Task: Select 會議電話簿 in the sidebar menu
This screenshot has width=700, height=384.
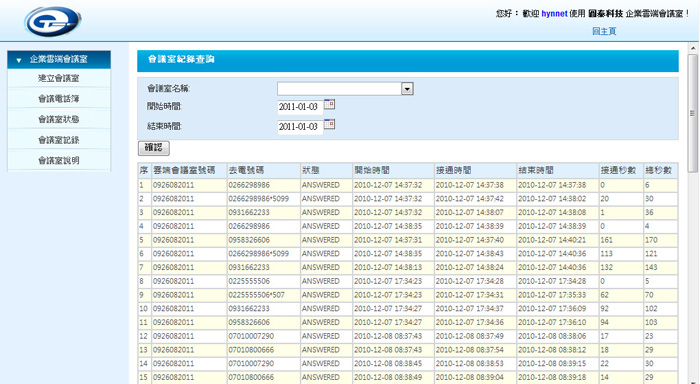Action: point(58,99)
